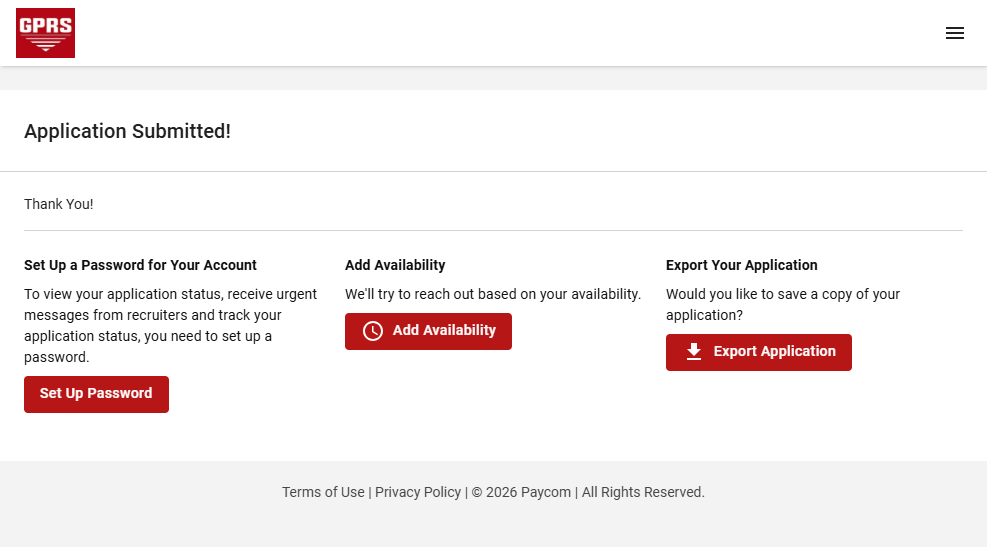987x547 pixels.
Task: Click the 'Application Submitted!' page heading
Action: 127,131
